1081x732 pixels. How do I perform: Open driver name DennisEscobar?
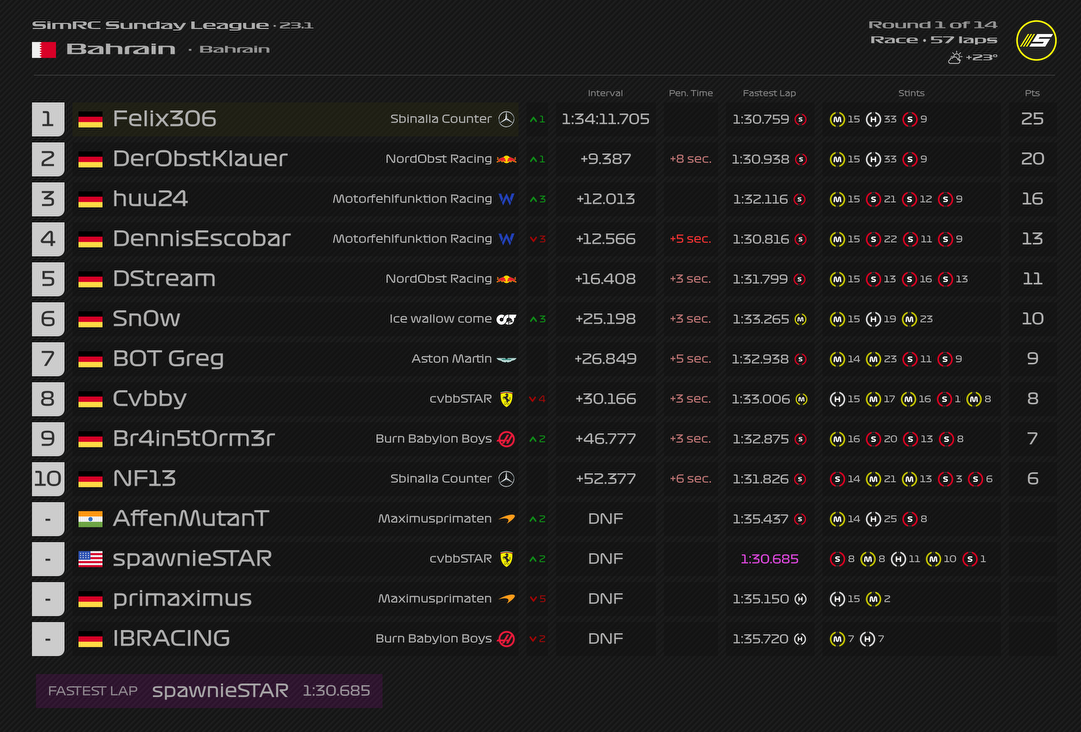click(201, 239)
